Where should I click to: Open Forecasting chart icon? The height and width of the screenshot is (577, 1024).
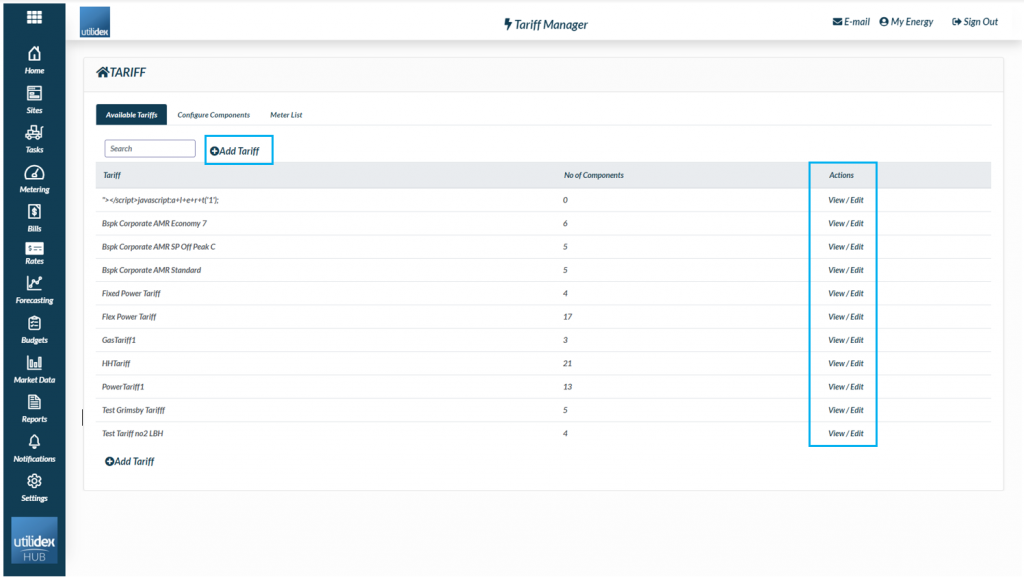(x=34, y=289)
